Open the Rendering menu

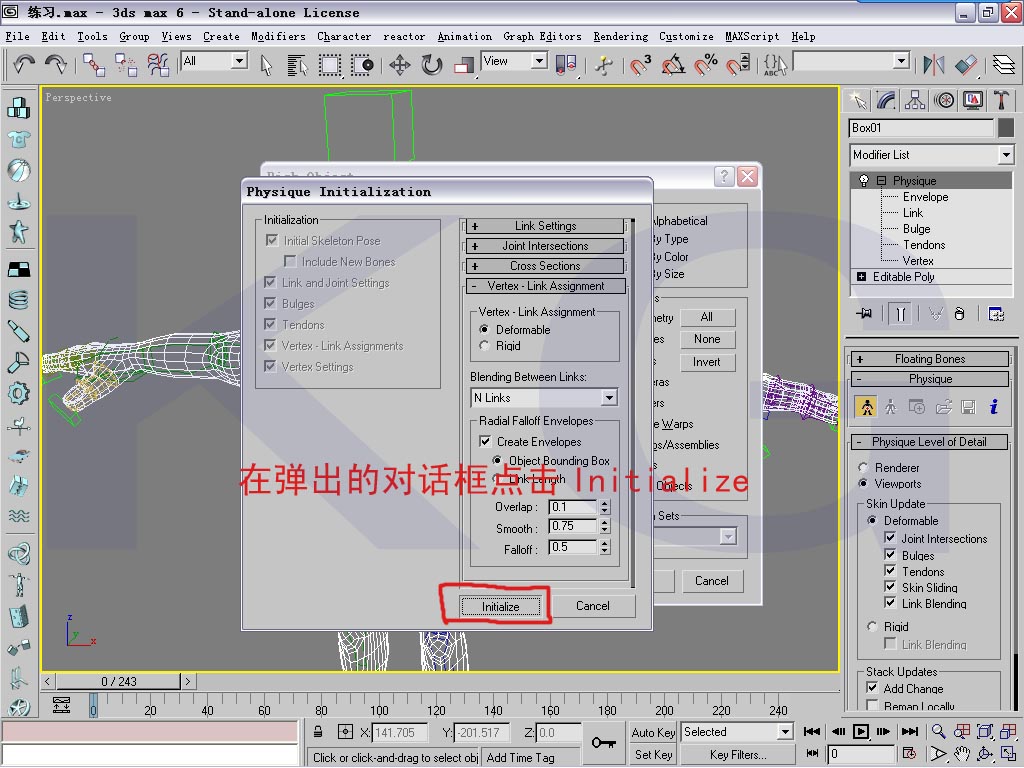point(620,37)
